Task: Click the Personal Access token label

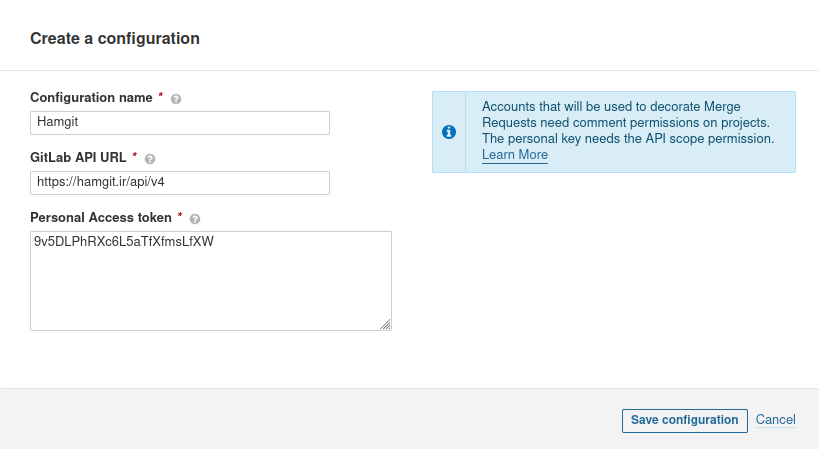Action: tap(101, 218)
